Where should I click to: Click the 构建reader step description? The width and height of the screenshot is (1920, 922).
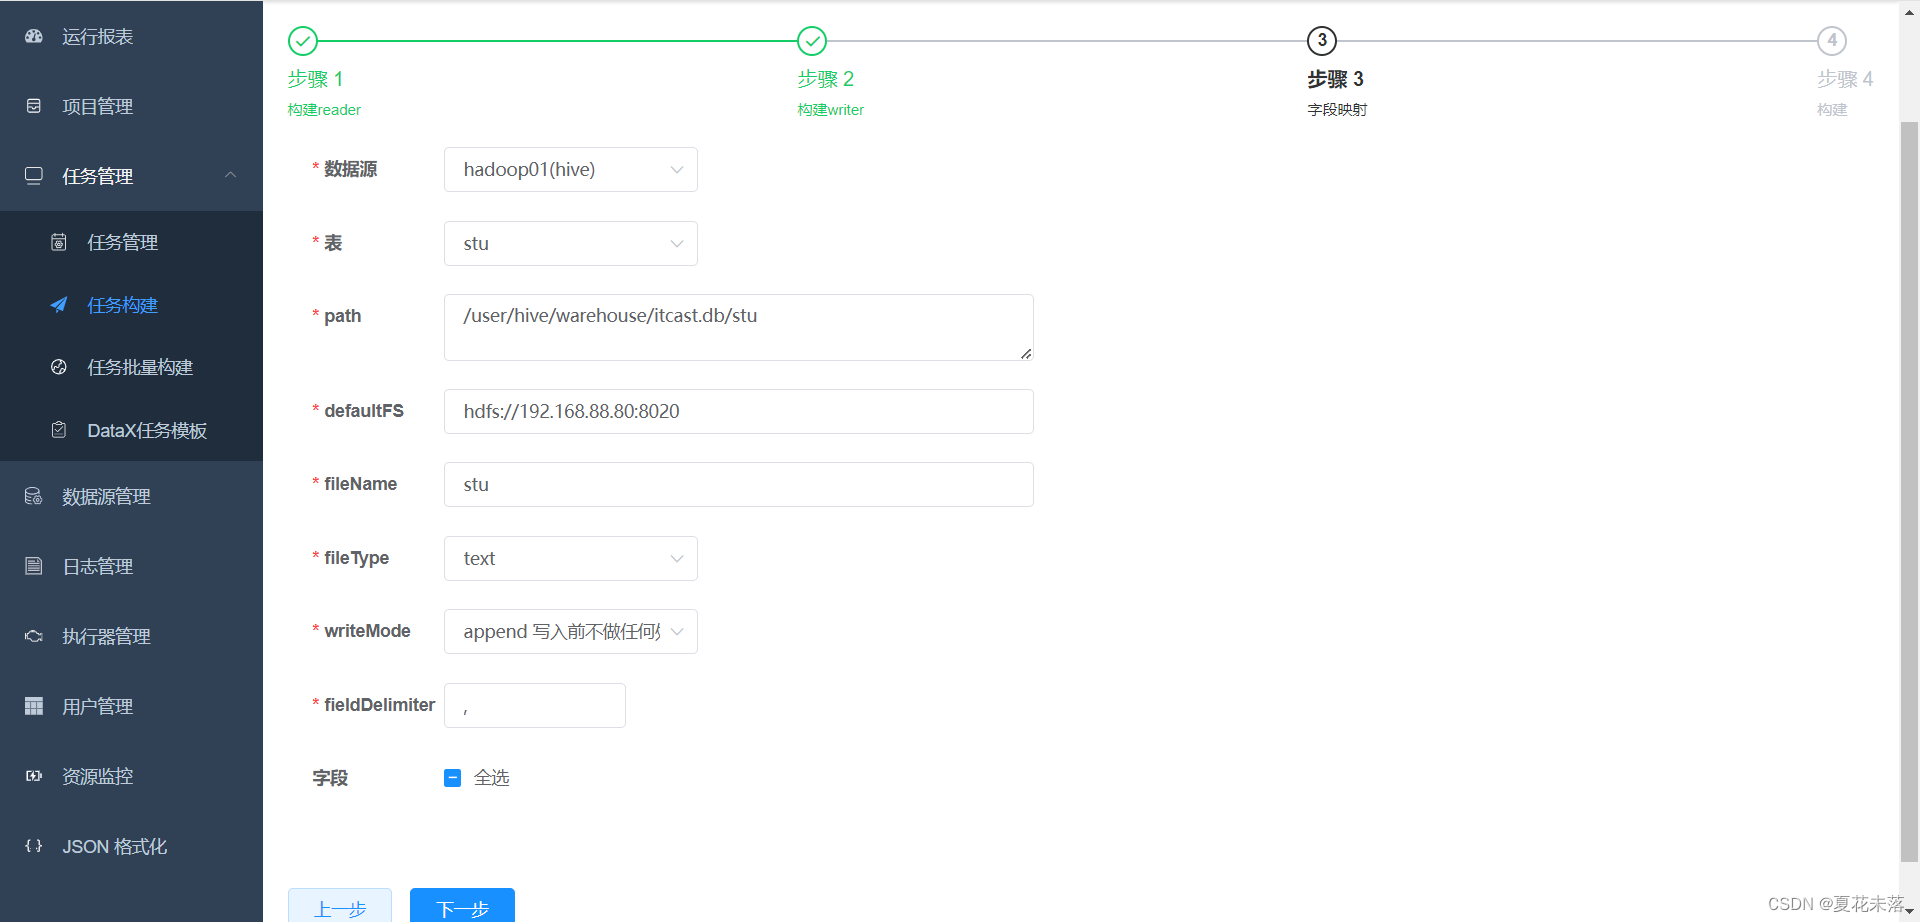pyautogui.click(x=325, y=110)
